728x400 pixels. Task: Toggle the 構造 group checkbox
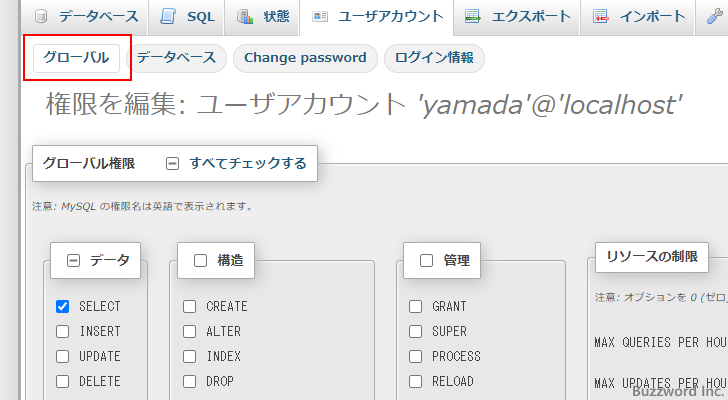pos(200,260)
